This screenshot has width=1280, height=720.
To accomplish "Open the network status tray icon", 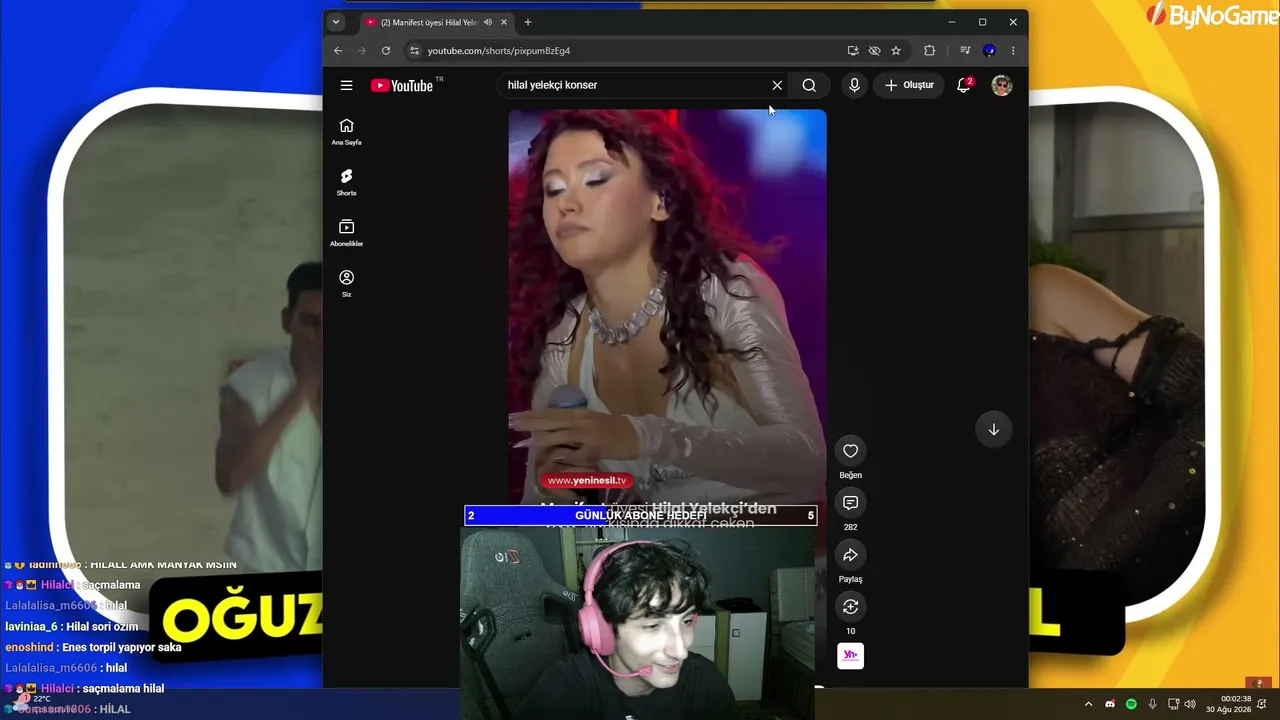I will click(x=1173, y=704).
